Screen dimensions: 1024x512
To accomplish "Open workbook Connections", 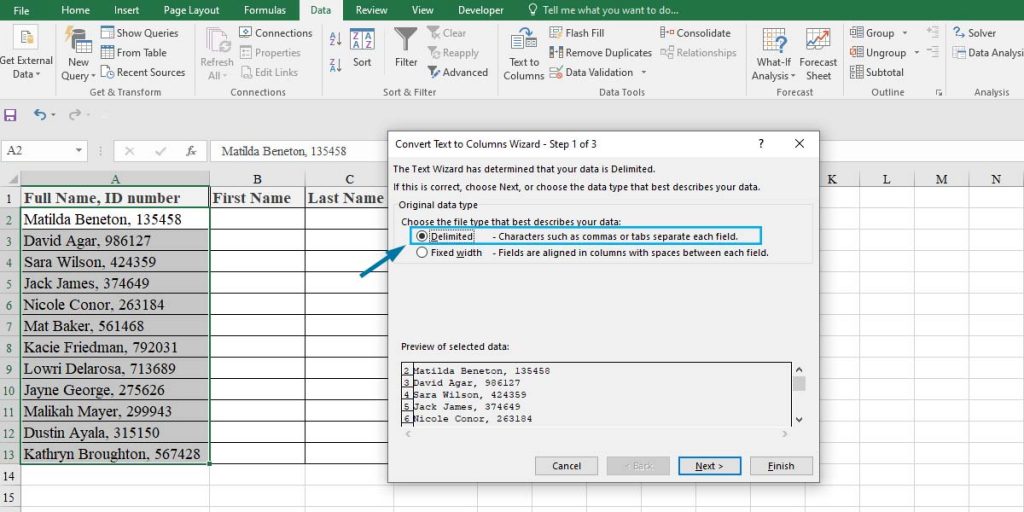I will 276,33.
